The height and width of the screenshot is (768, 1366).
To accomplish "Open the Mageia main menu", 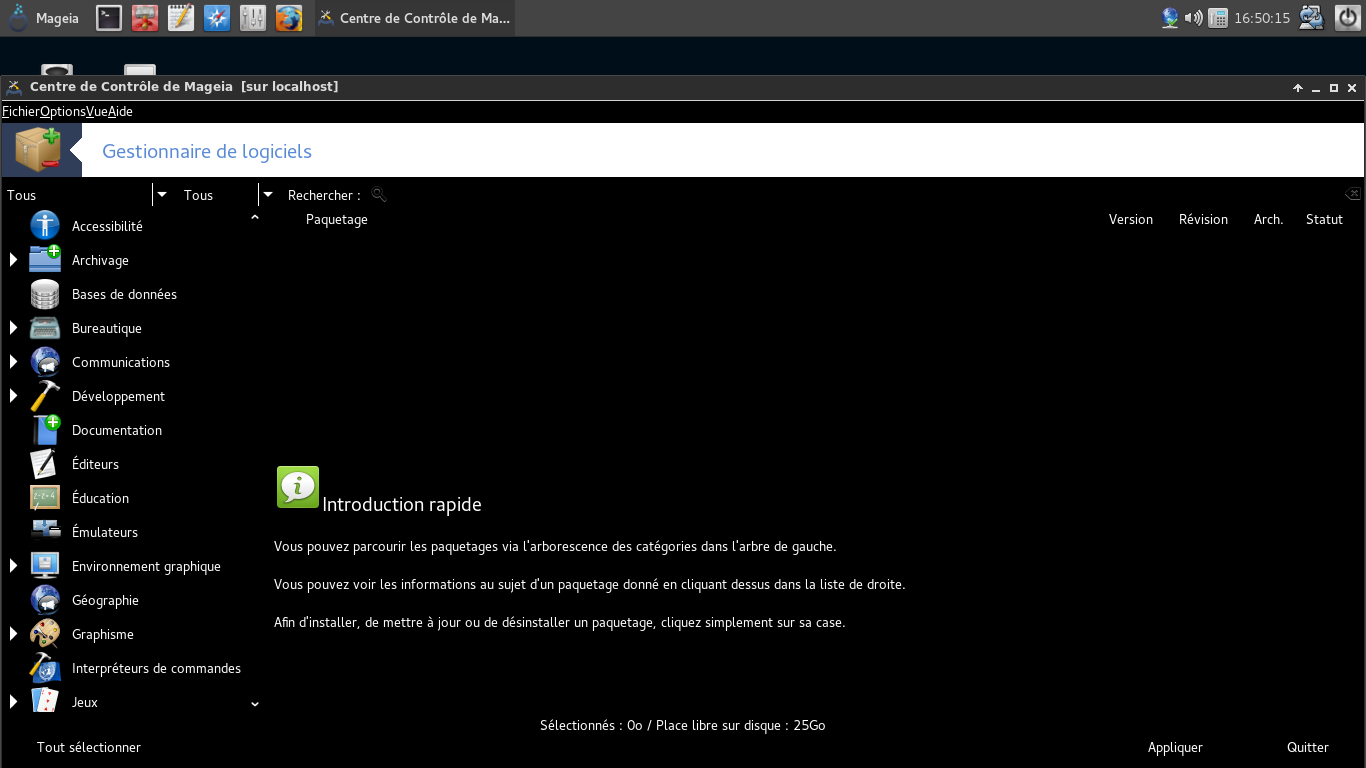I will pos(44,18).
